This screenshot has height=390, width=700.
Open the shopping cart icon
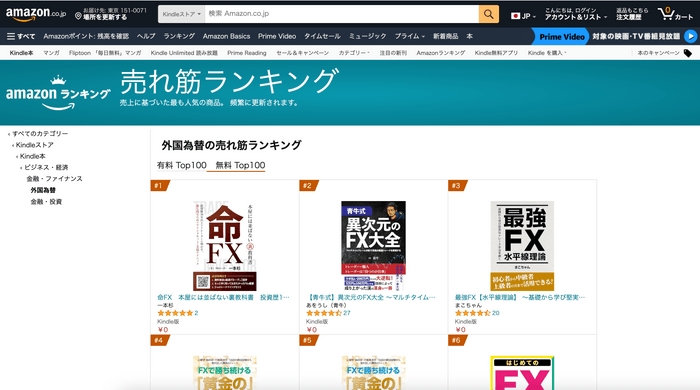coord(666,14)
